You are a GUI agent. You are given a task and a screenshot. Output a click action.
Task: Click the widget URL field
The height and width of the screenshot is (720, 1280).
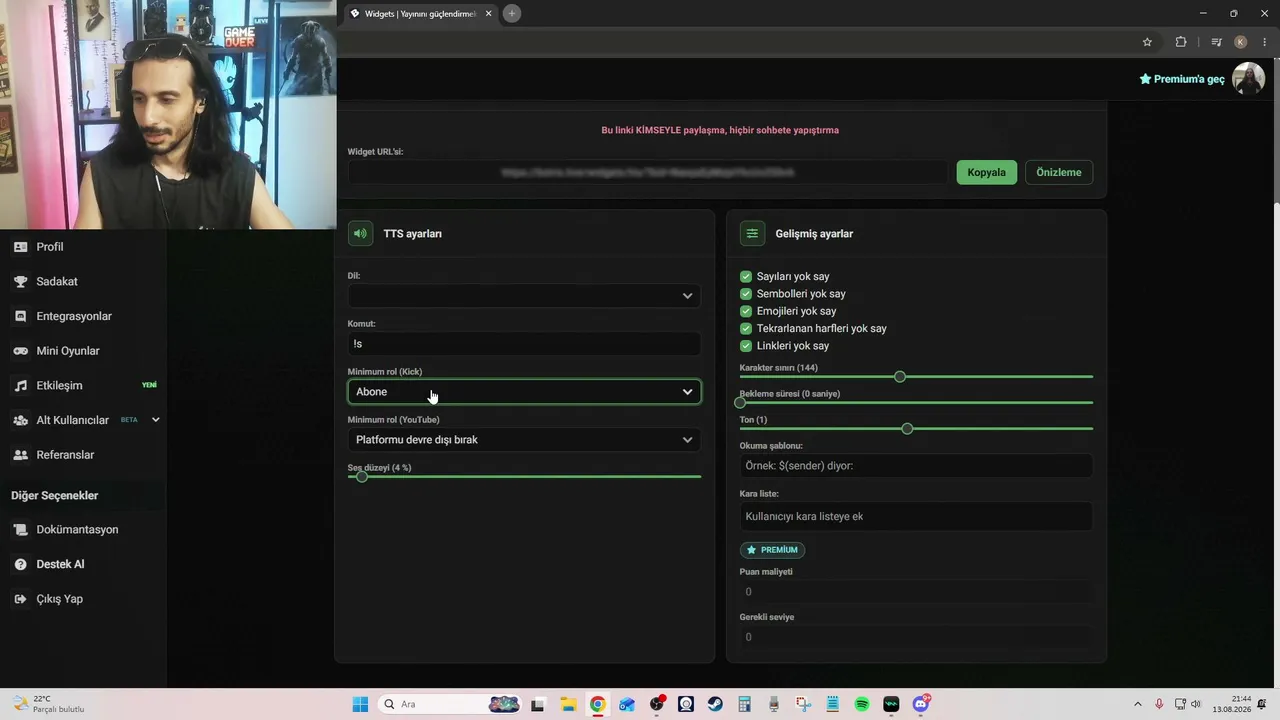tap(647, 172)
